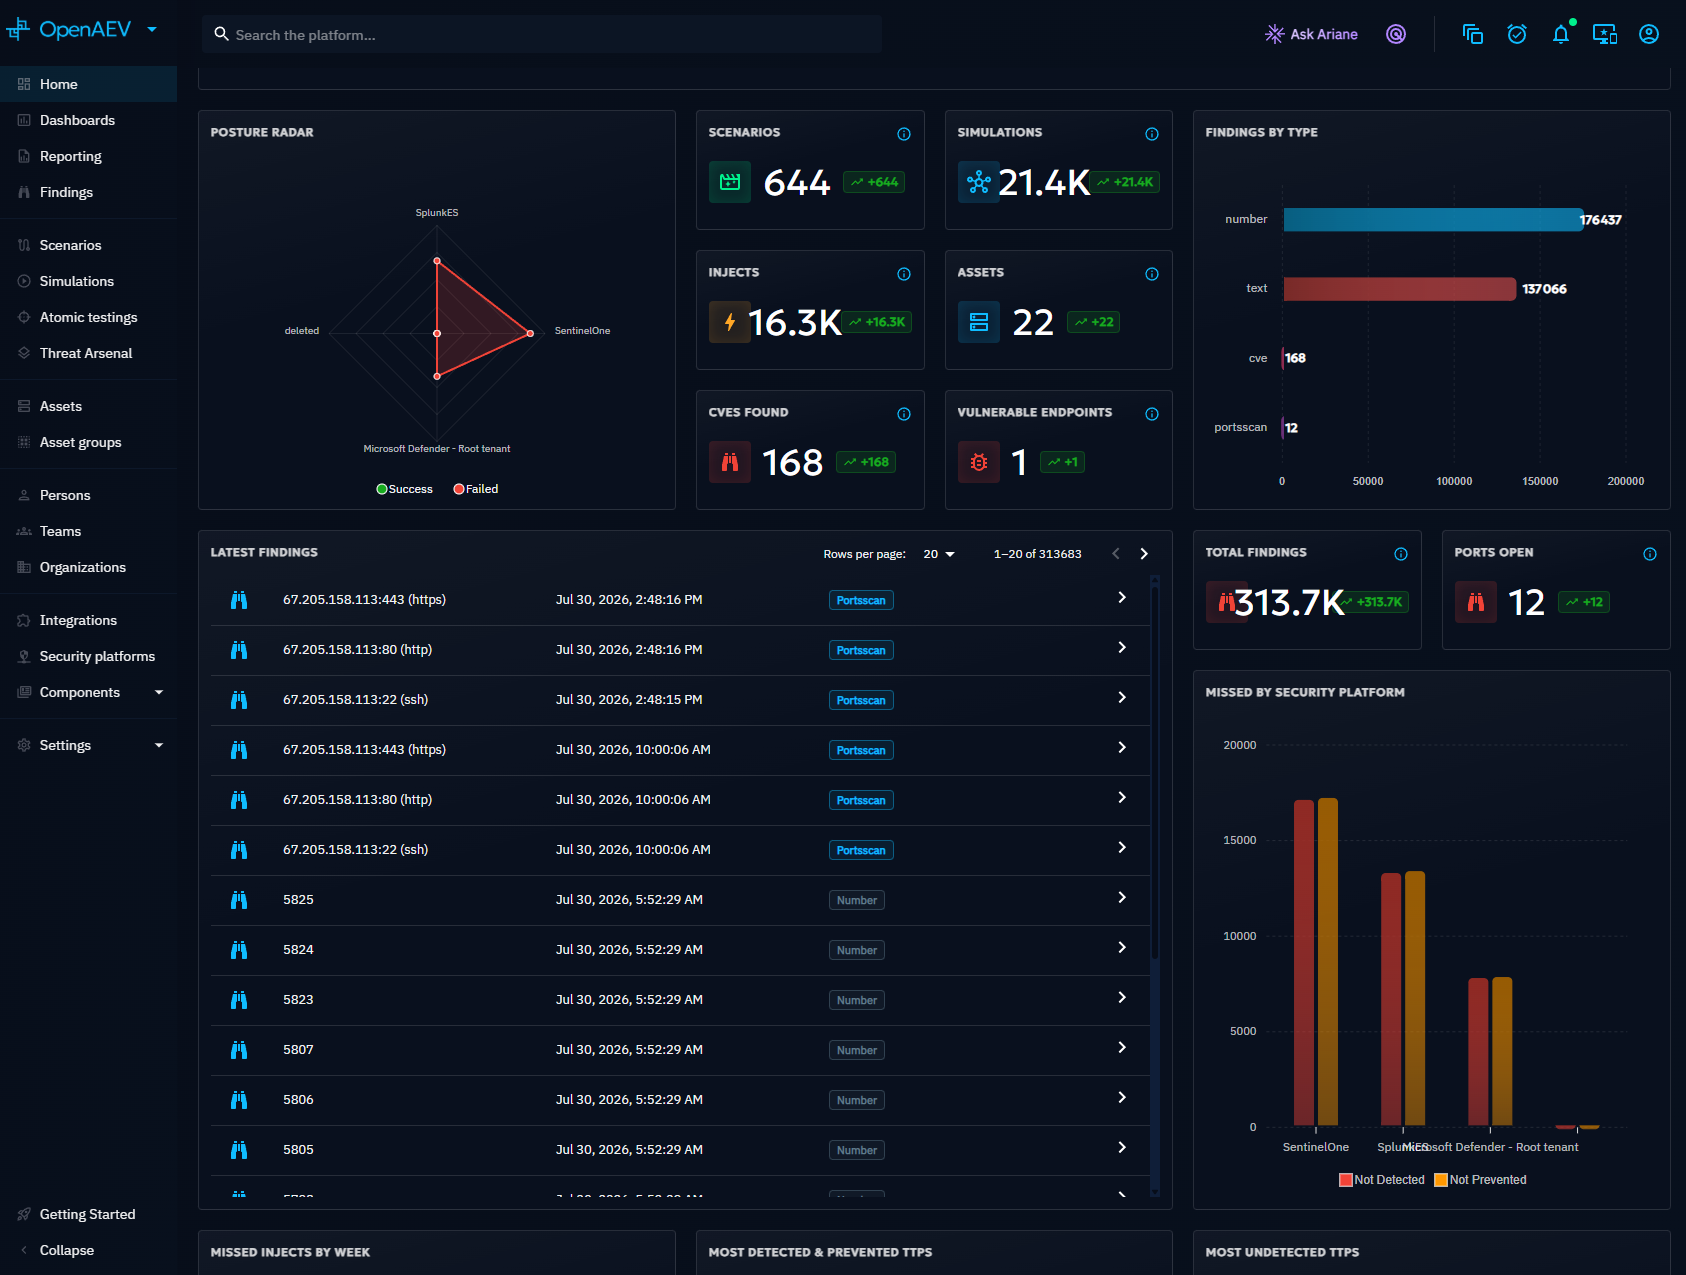Show info for Ports Open widget

click(1650, 554)
